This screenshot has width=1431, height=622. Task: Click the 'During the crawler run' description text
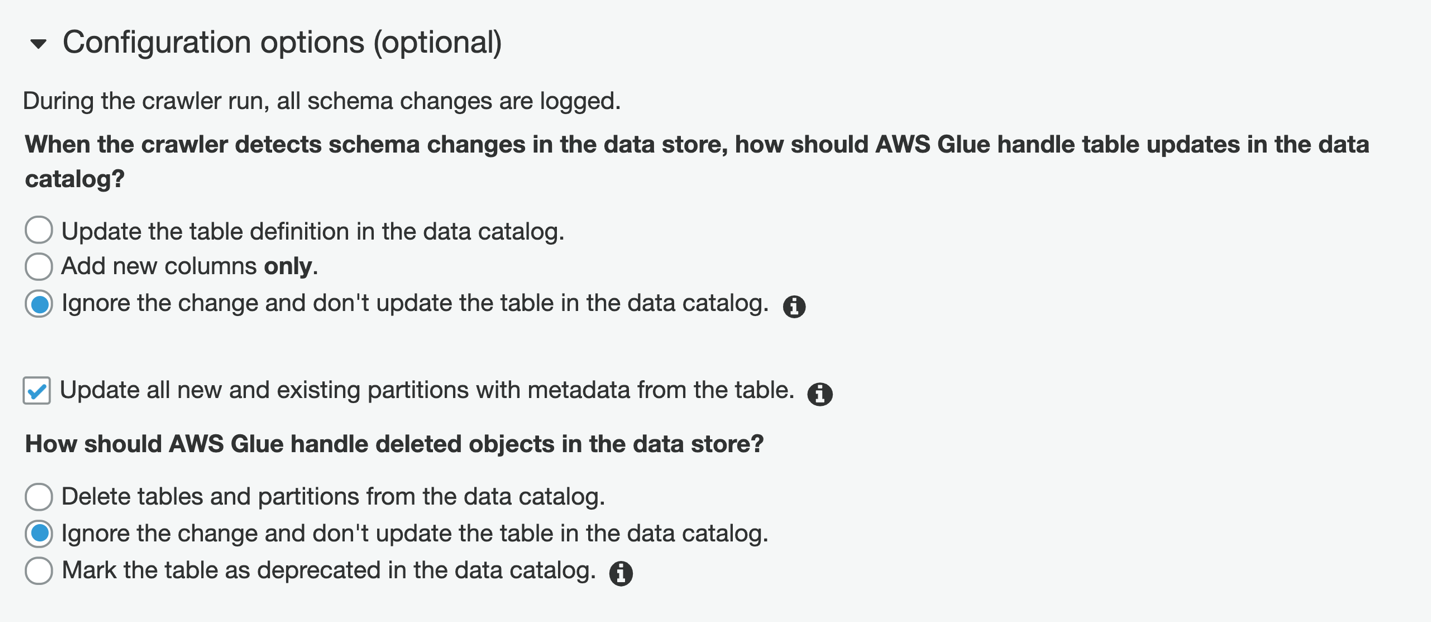click(x=321, y=101)
